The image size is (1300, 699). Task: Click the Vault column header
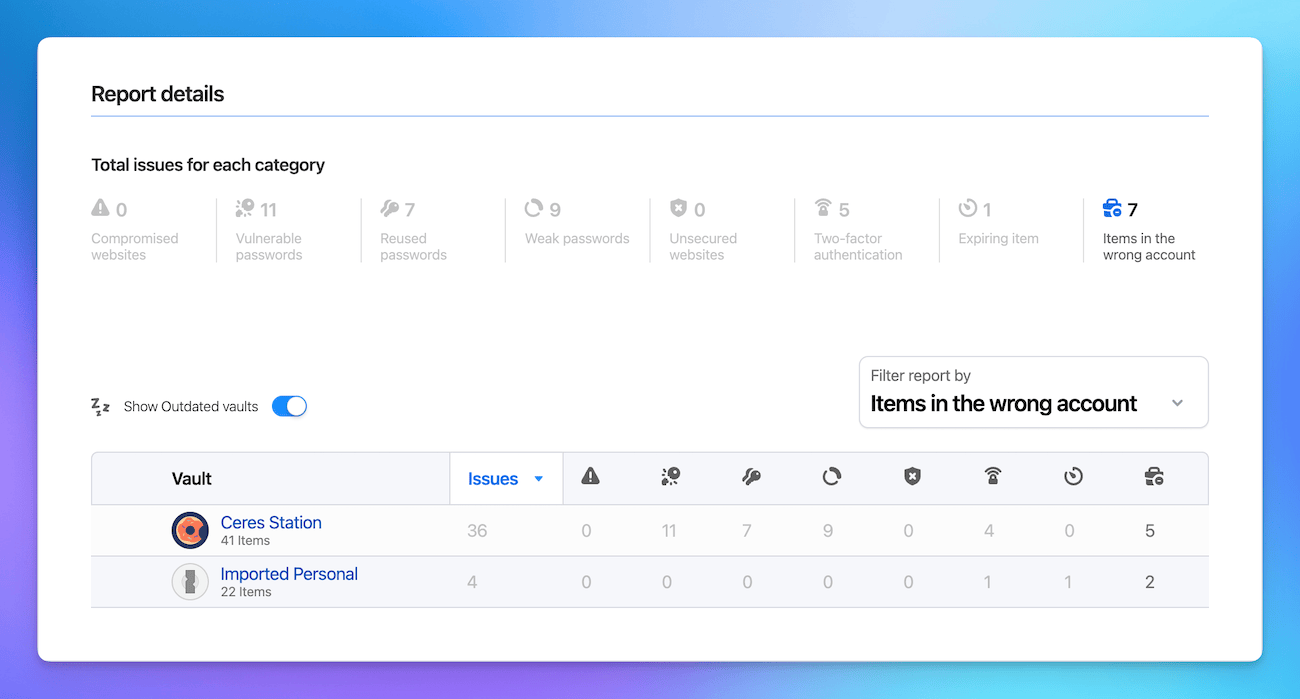pyautogui.click(x=192, y=479)
